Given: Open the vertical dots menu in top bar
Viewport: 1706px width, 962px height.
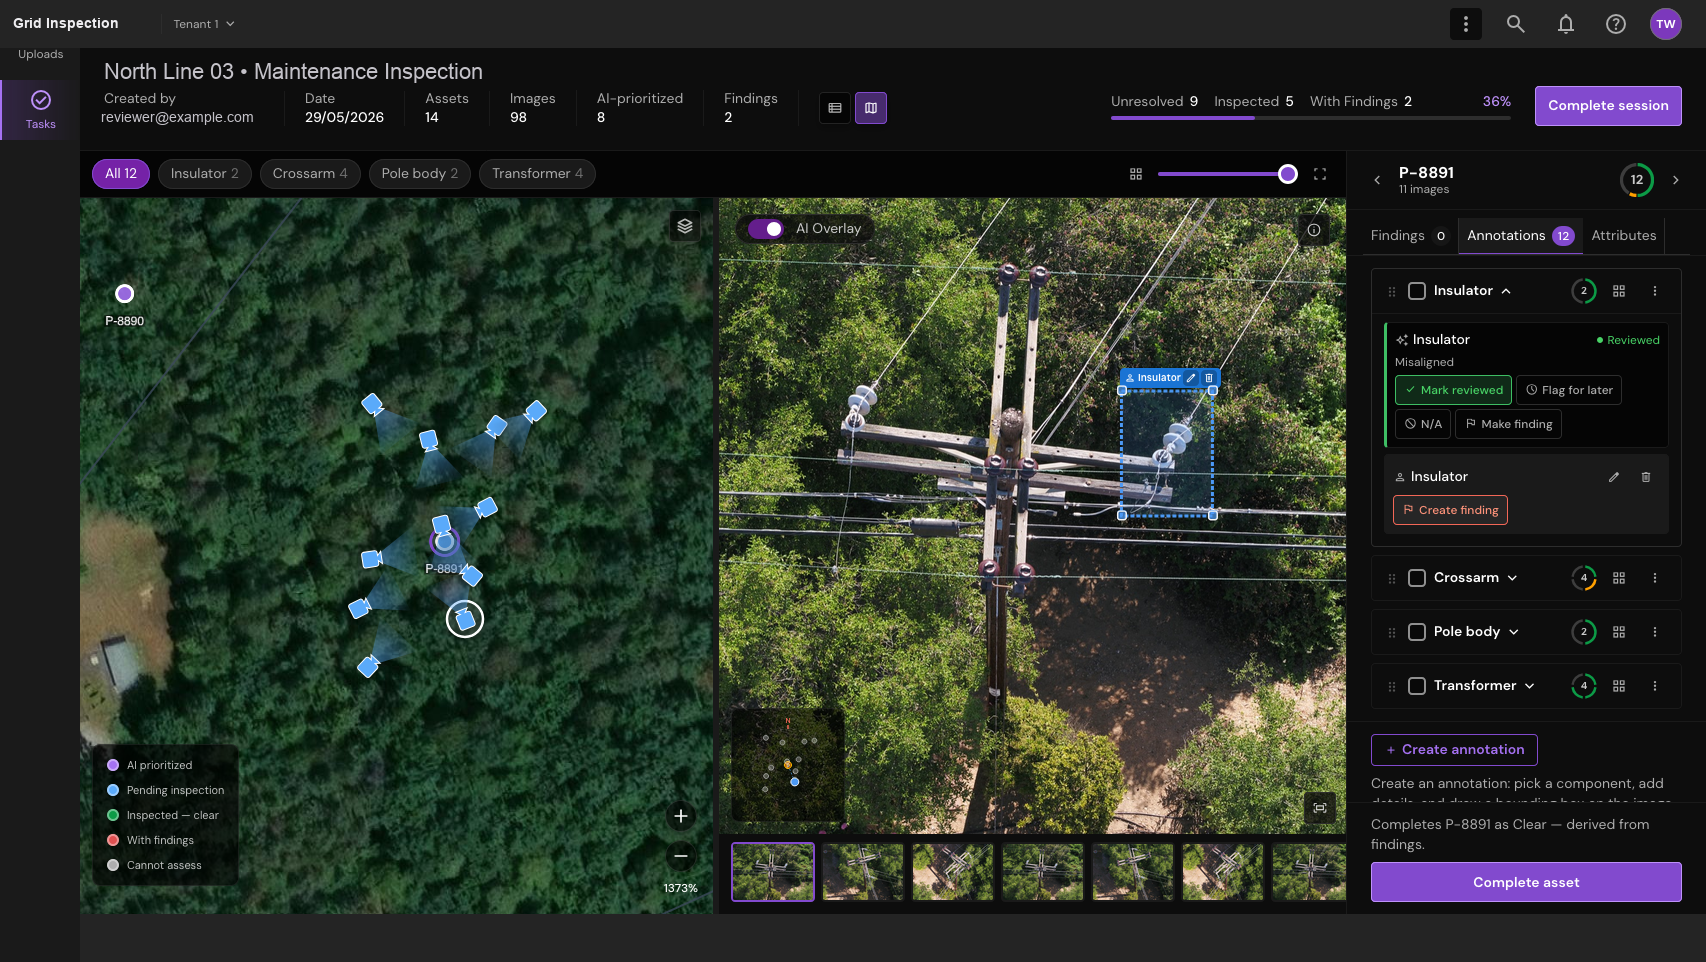Looking at the screenshot, I should point(1466,24).
